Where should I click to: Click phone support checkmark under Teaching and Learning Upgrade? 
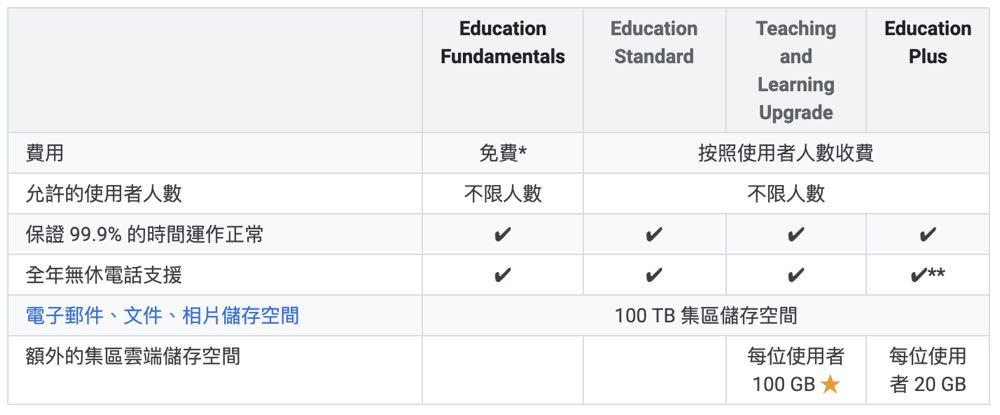pyautogui.click(x=795, y=275)
